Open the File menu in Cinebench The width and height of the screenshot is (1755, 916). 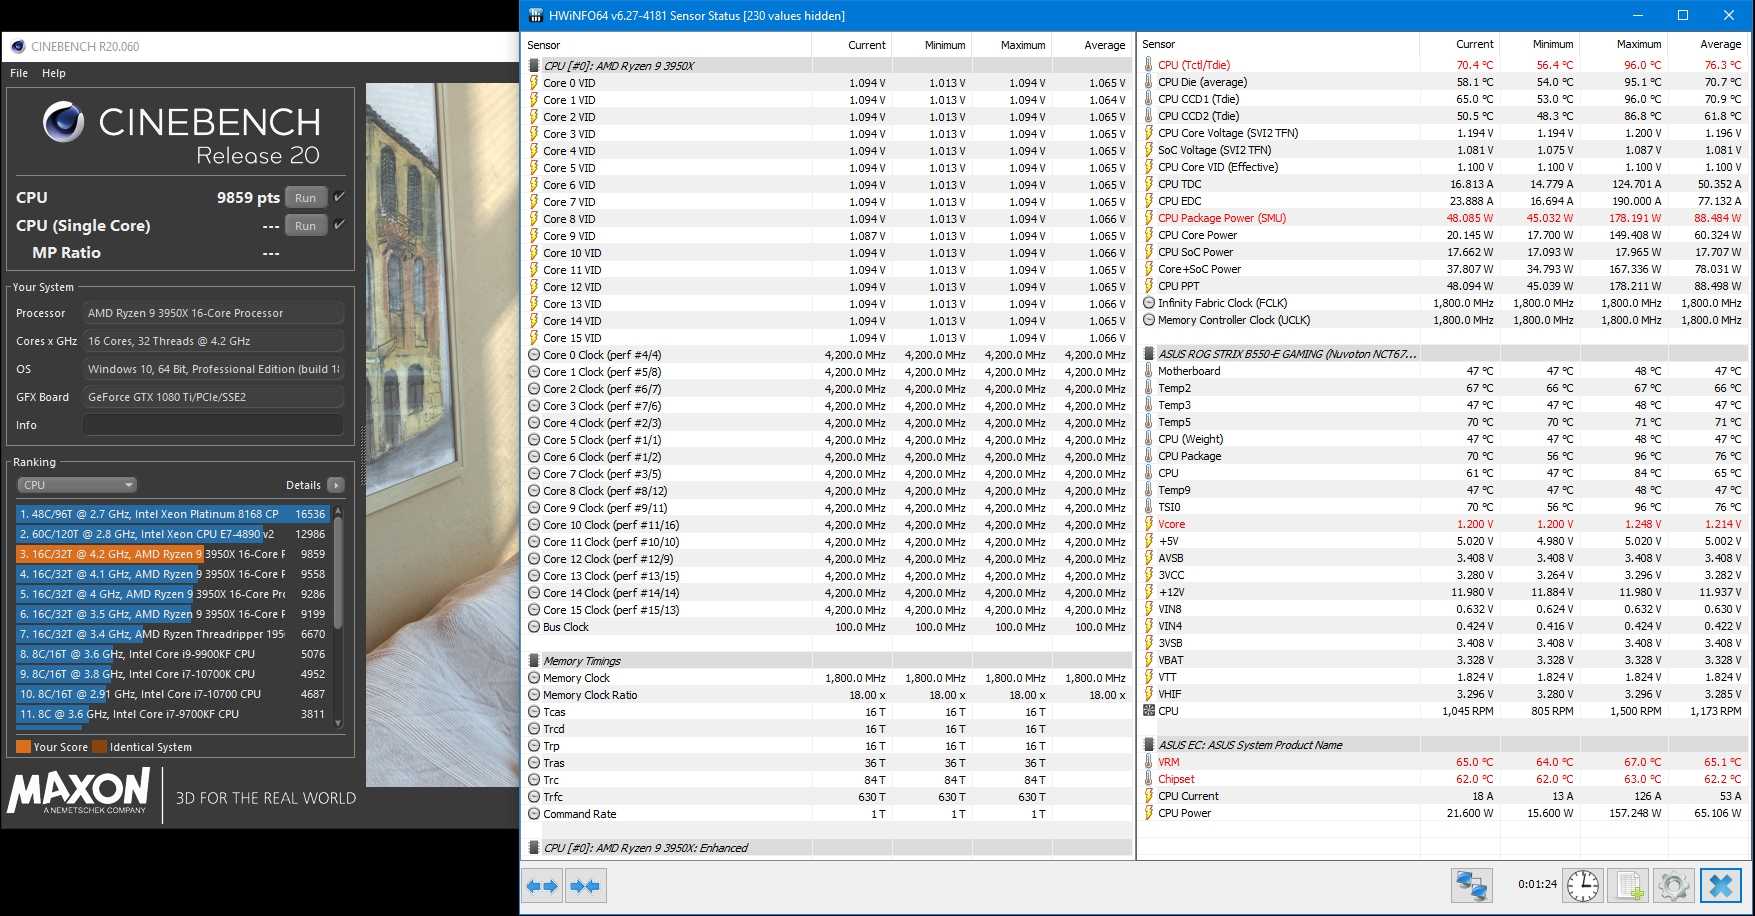[x=19, y=73]
